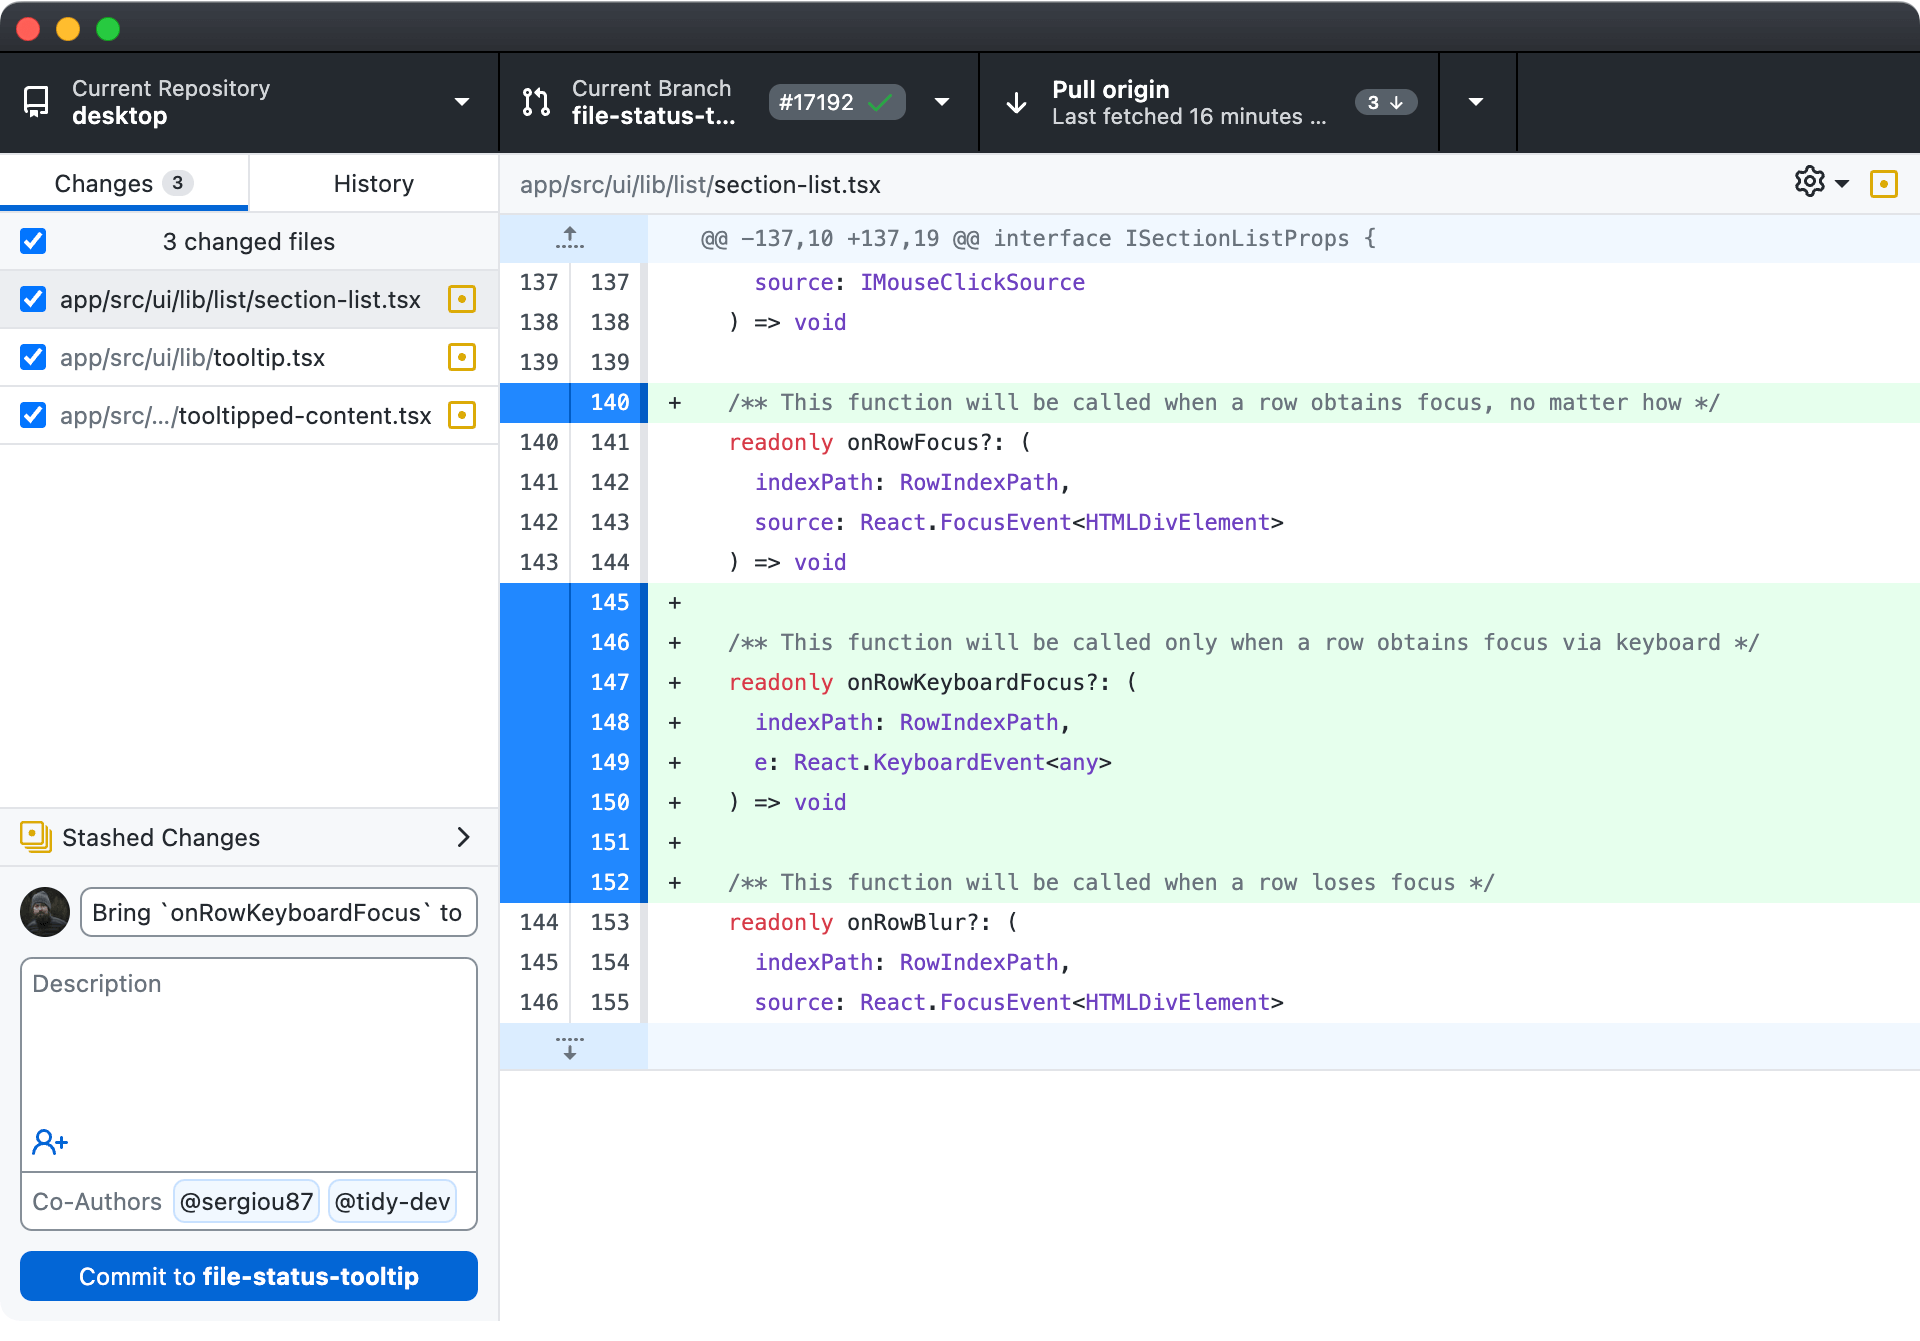Screen dimensions: 1920x1341
Task: Click the repository book icon top-left
Action: click(x=36, y=101)
